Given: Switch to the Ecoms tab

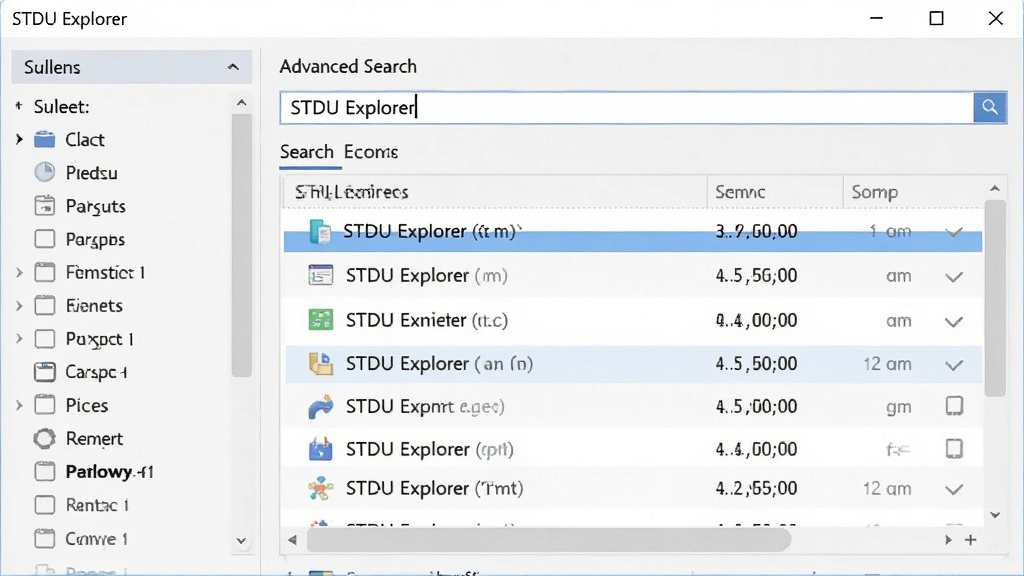Looking at the screenshot, I should [x=371, y=152].
